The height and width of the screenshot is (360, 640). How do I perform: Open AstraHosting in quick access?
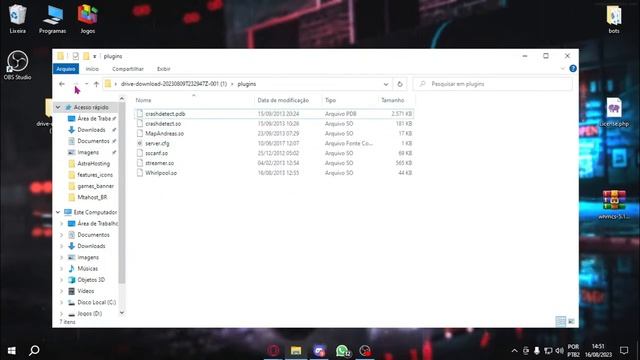93,163
